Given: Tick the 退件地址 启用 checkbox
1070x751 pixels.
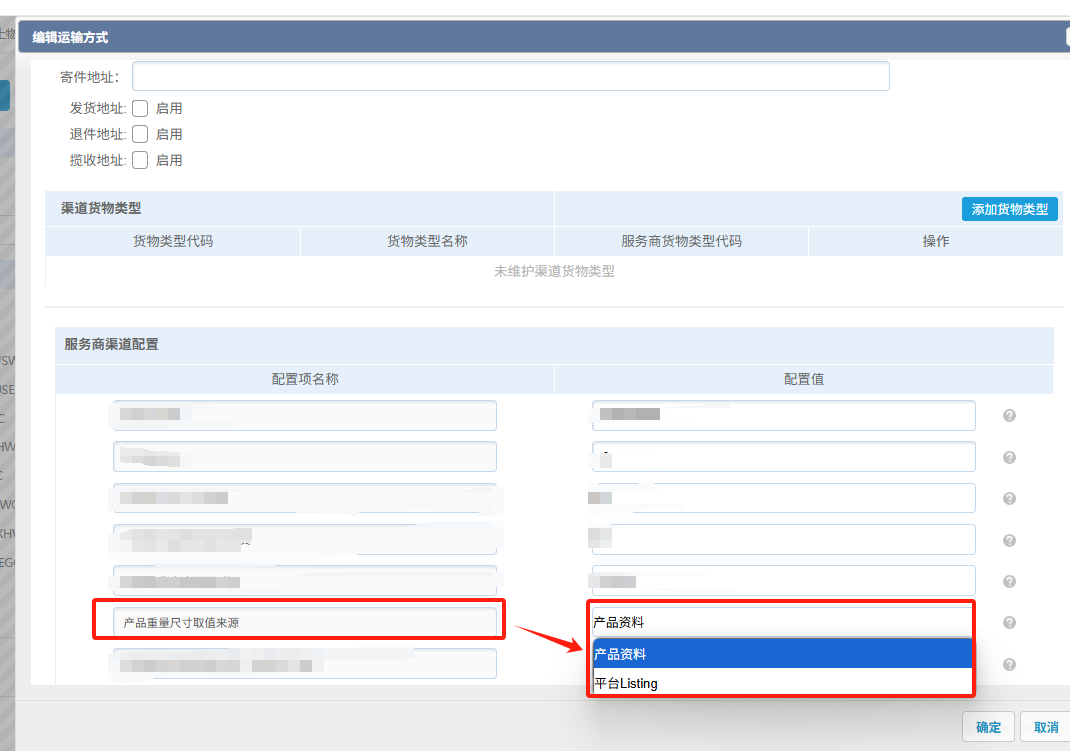Looking at the screenshot, I should click(x=140, y=134).
